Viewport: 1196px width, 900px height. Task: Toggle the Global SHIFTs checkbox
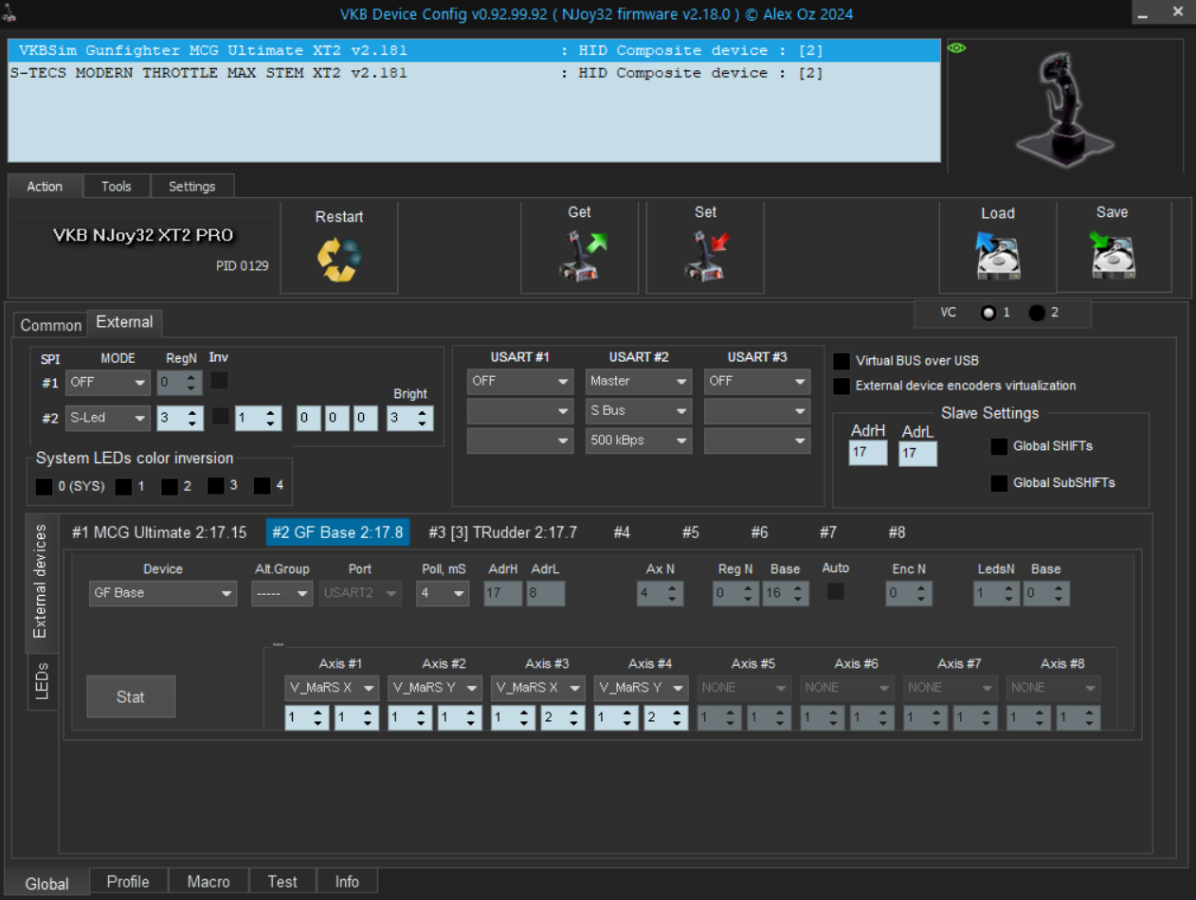point(998,446)
